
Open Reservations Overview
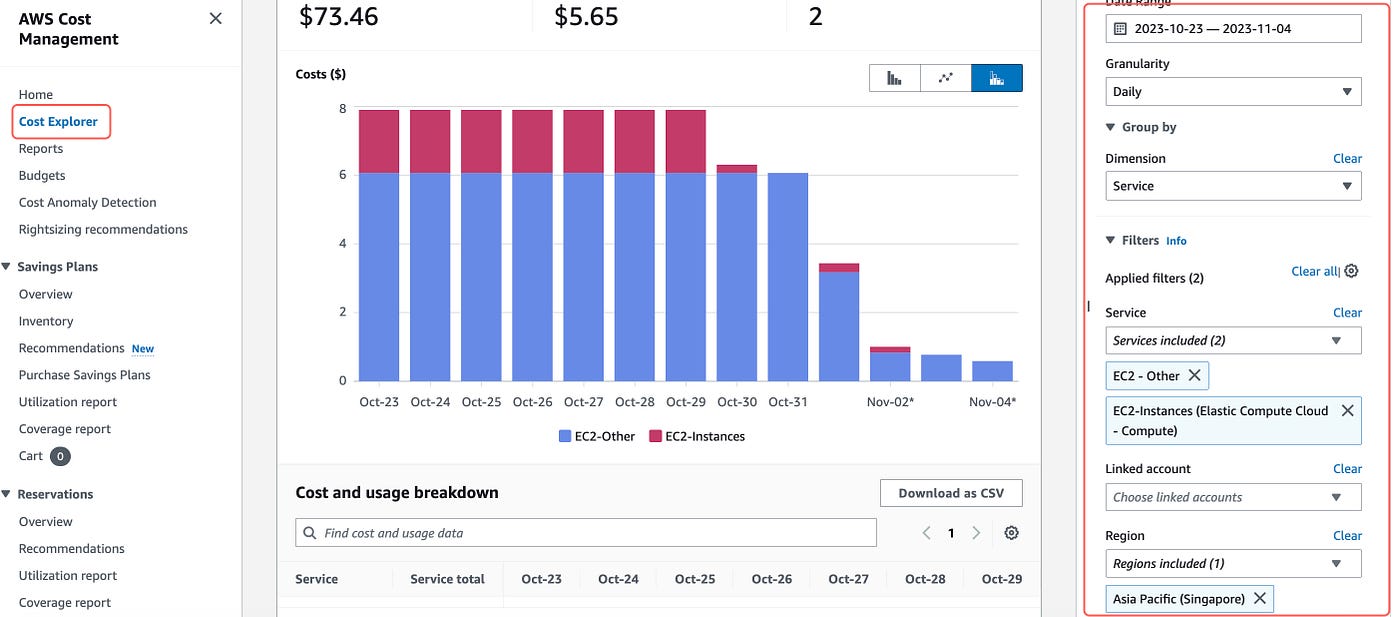pos(46,521)
